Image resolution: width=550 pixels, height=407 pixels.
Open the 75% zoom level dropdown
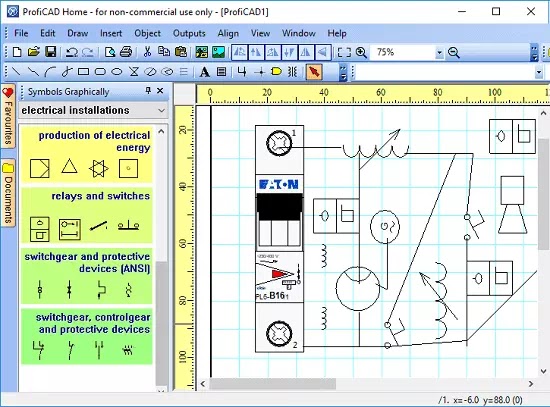[x=439, y=53]
